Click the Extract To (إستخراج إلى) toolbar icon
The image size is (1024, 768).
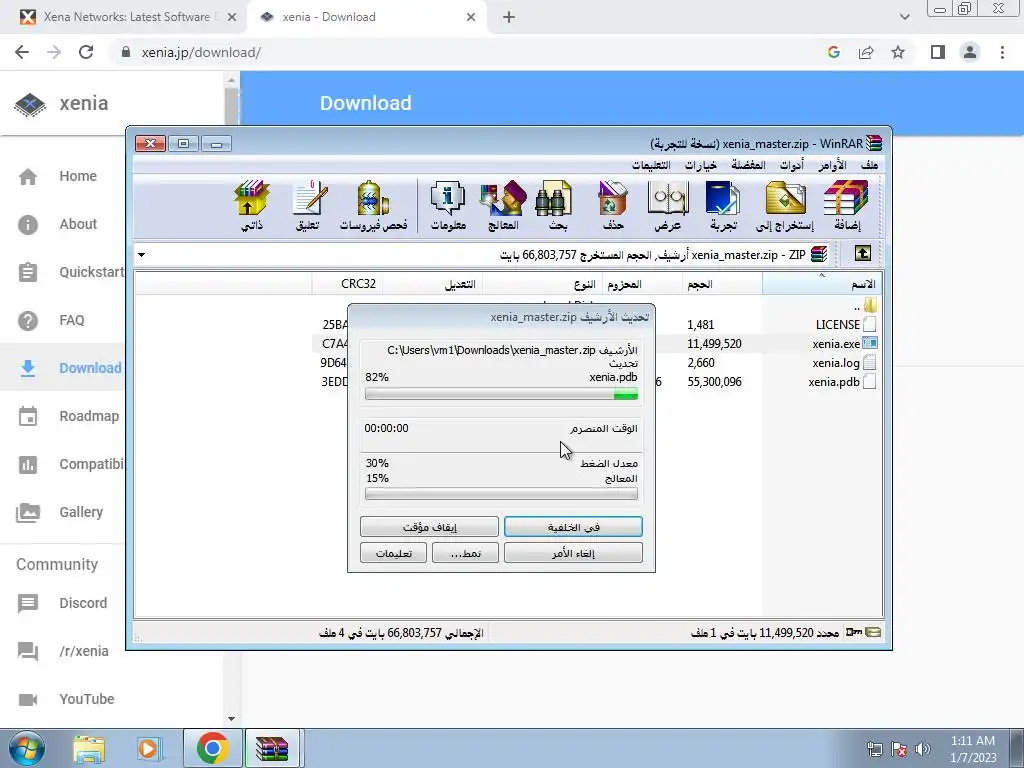pos(785,206)
